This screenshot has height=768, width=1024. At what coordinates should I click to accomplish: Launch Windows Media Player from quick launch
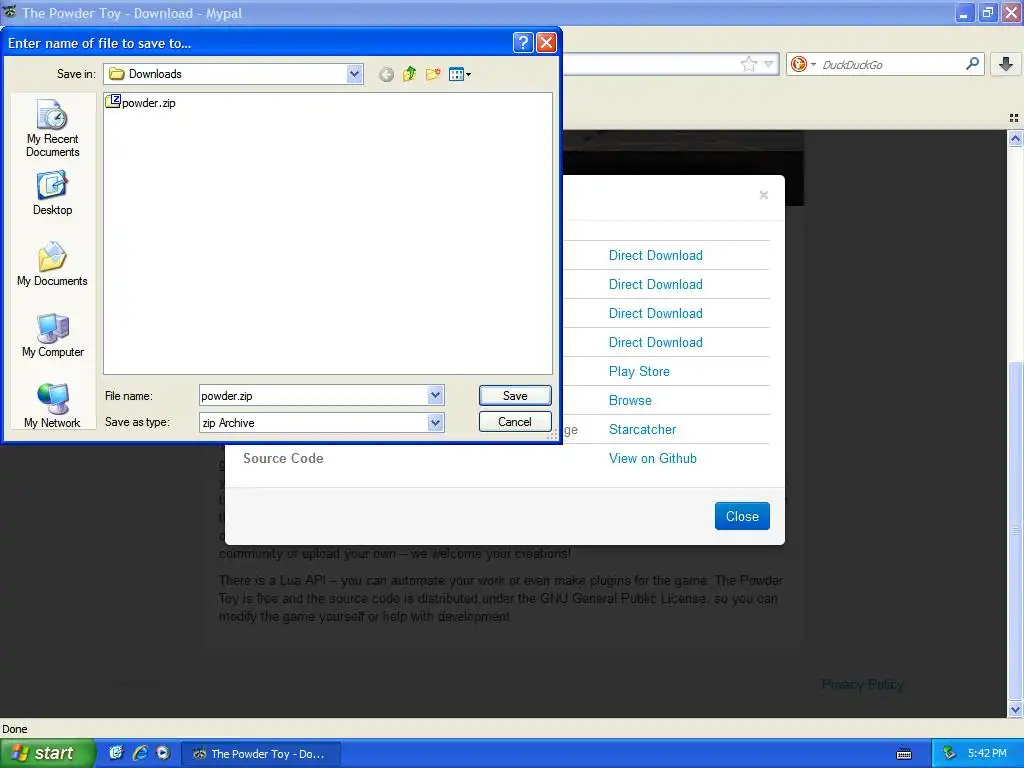[163, 753]
